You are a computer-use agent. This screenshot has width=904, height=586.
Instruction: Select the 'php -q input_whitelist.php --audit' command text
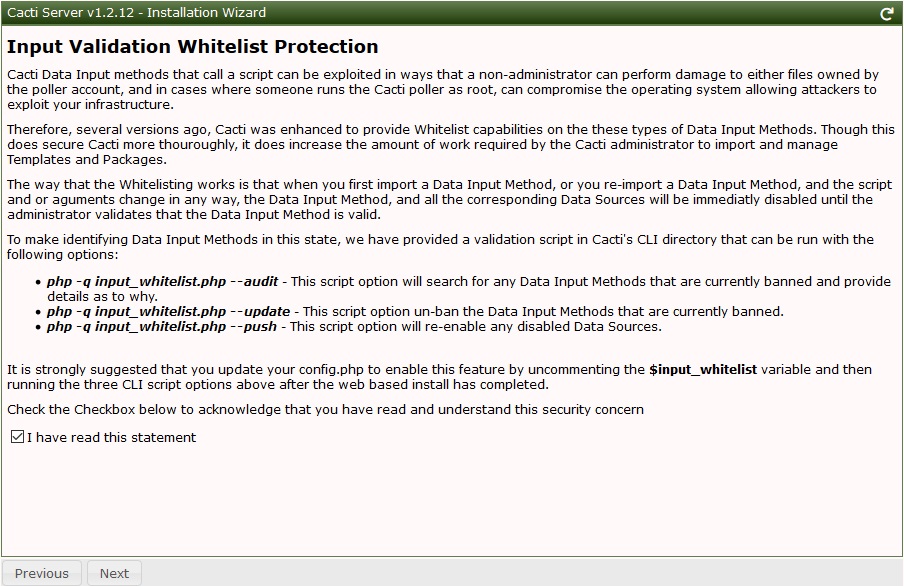[x=163, y=281]
